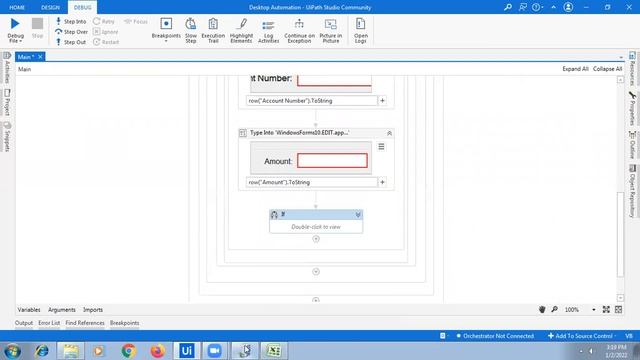Toggle Log Activities
The width and height of the screenshot is (640, 360).
point(268,30)
